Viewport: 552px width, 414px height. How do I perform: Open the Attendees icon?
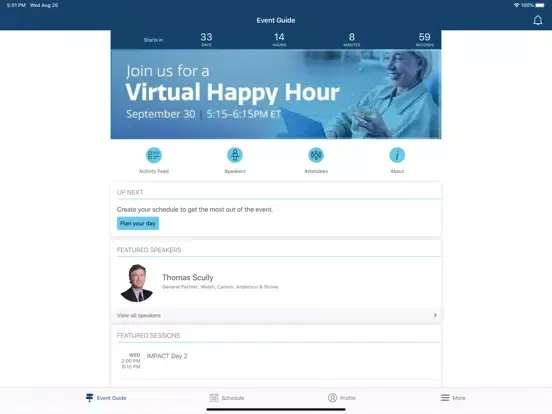tap(316, 155)
